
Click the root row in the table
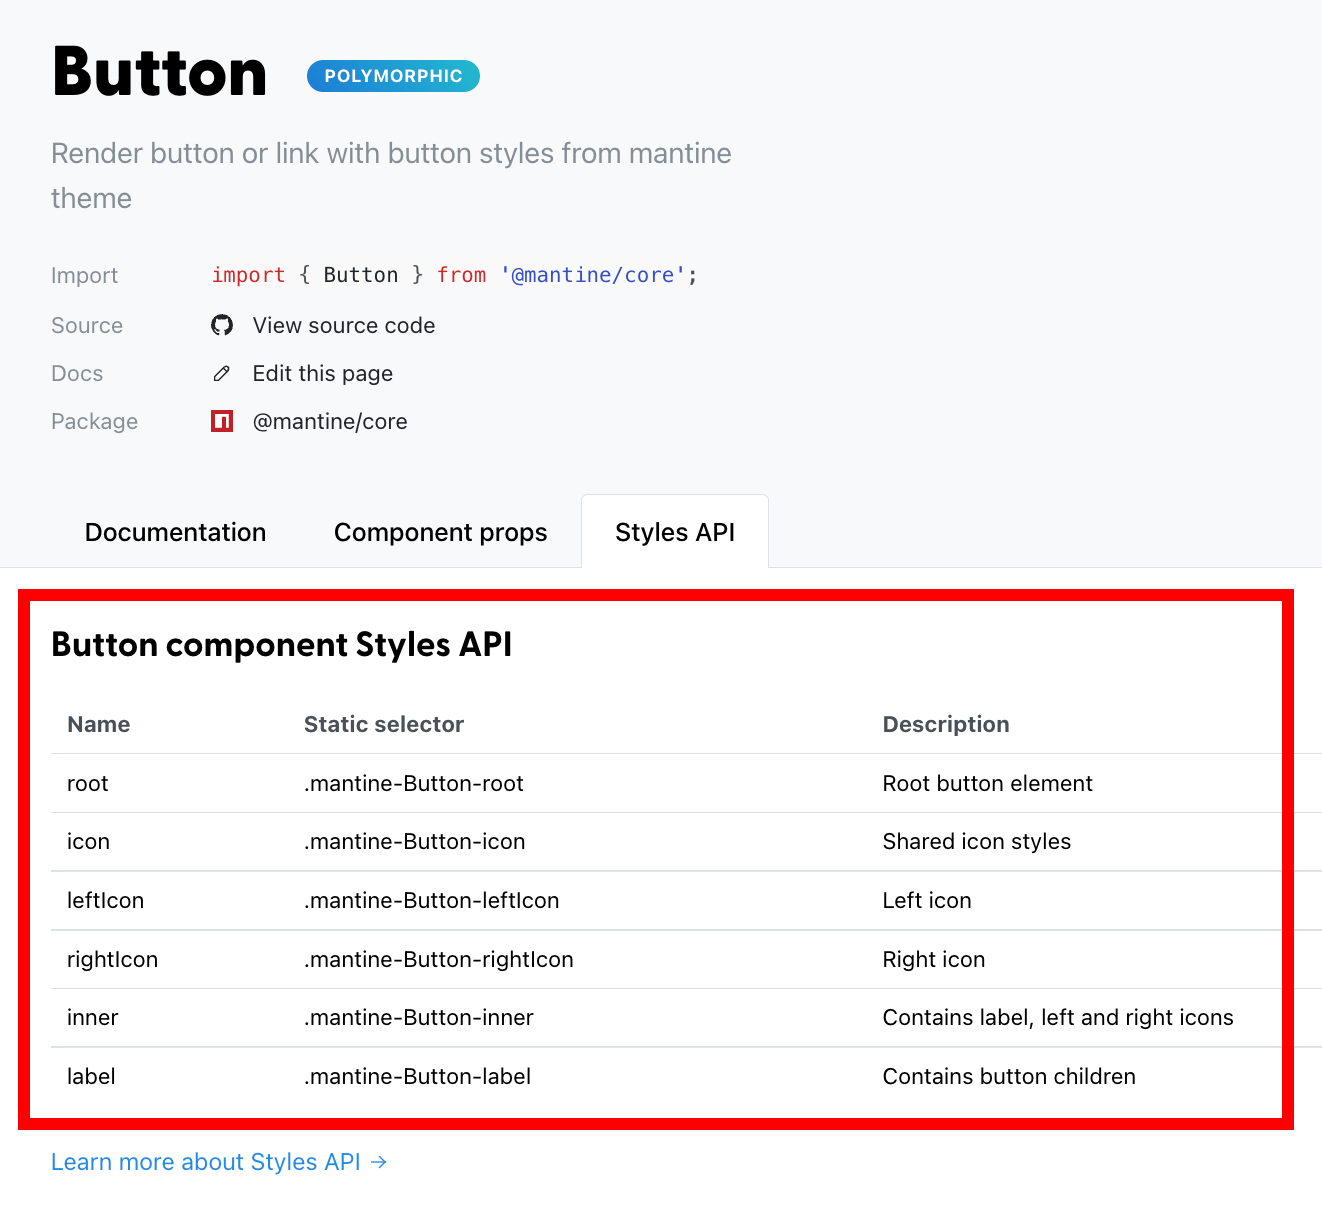tap(87, 783)
